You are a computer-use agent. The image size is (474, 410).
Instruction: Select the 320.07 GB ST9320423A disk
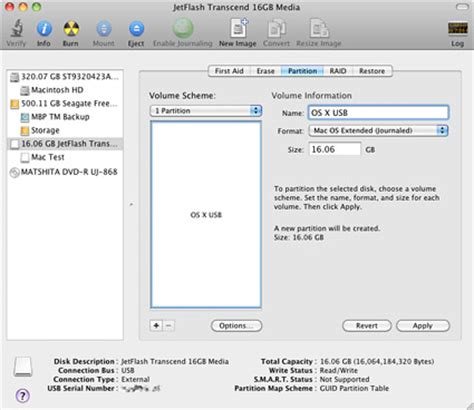pyautogui.click(x=65, y=77)
